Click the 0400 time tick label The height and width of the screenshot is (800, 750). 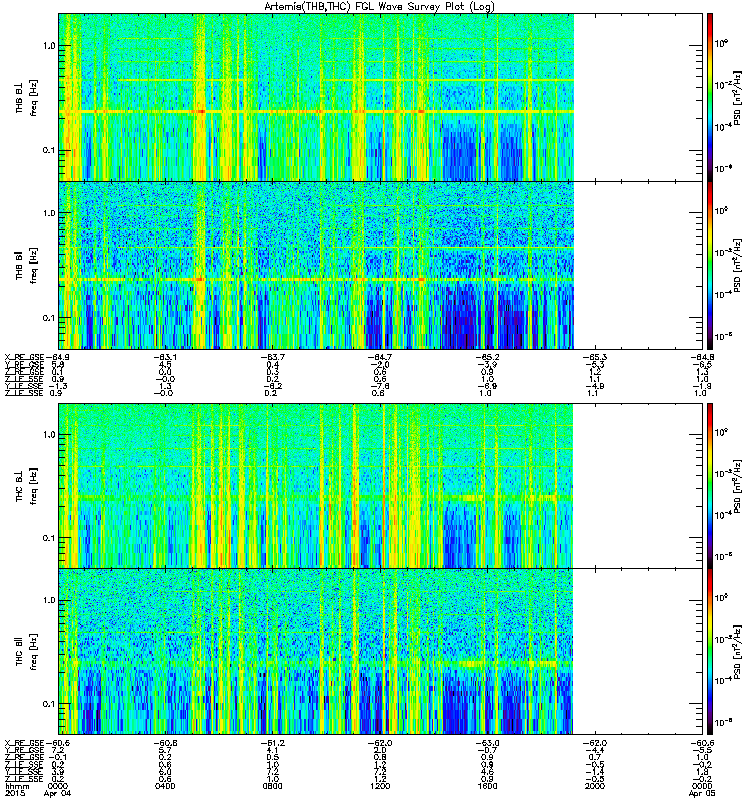coord(165,786)
